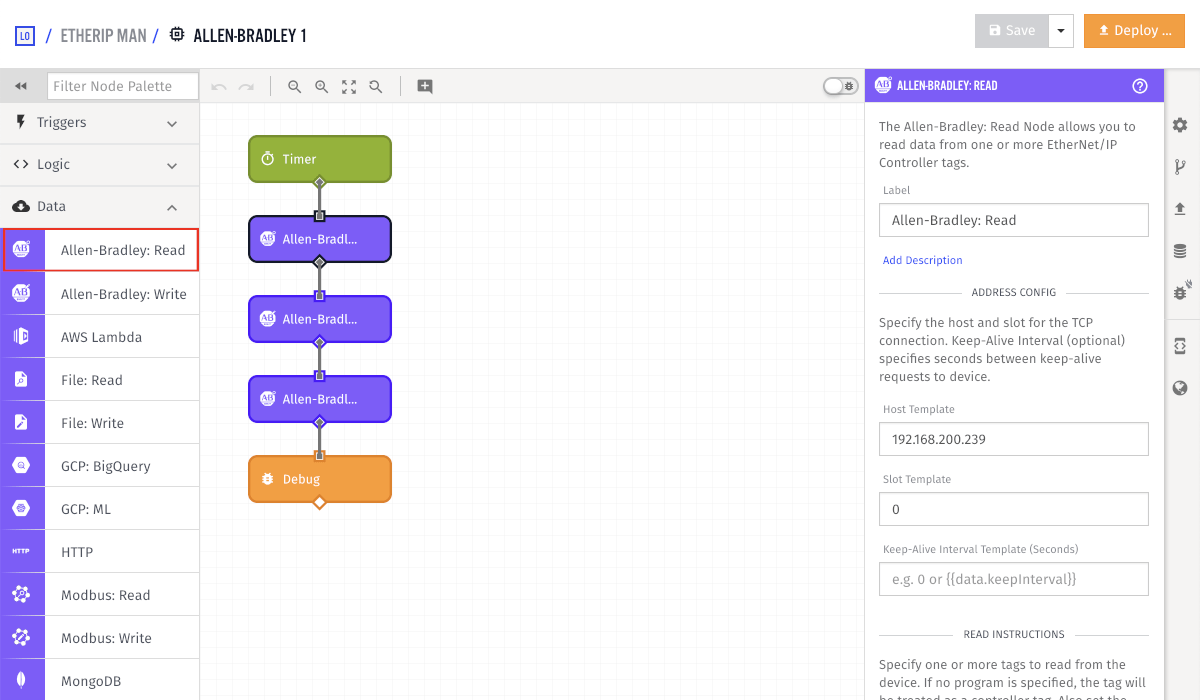Viewport: 1200px width, 700px height.
Task: Click the Keep-Alive Interval Template field
Action: 1014,579
